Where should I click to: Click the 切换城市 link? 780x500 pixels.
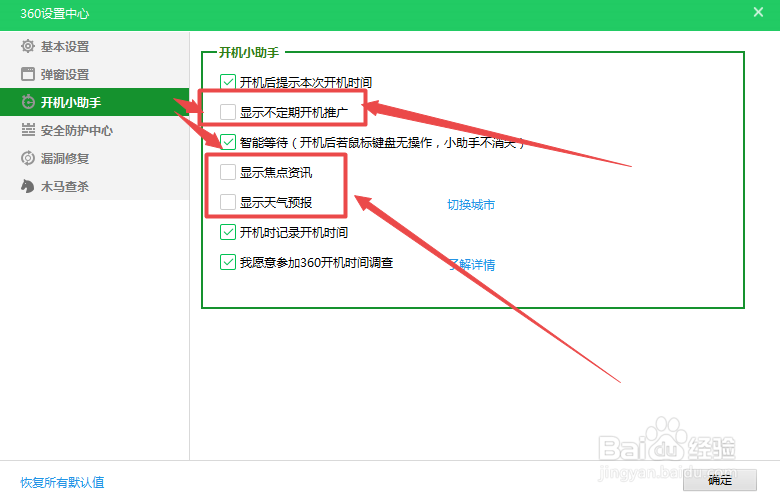tap(471, 204)
